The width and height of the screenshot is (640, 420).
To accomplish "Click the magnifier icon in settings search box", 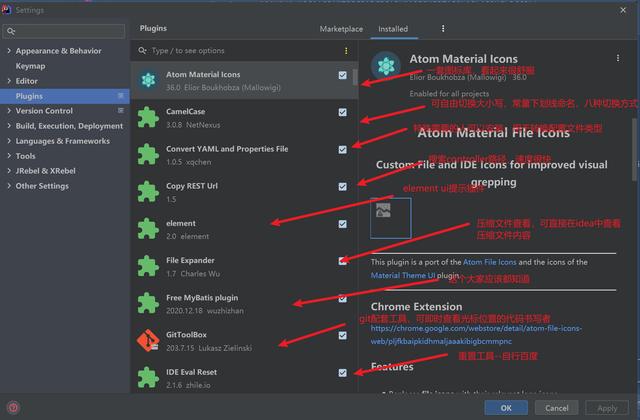I will [11, 31].
